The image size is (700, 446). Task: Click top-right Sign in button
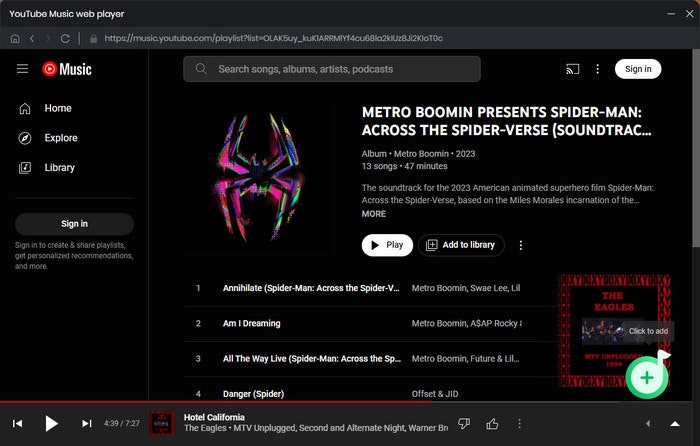pos(638,69)
